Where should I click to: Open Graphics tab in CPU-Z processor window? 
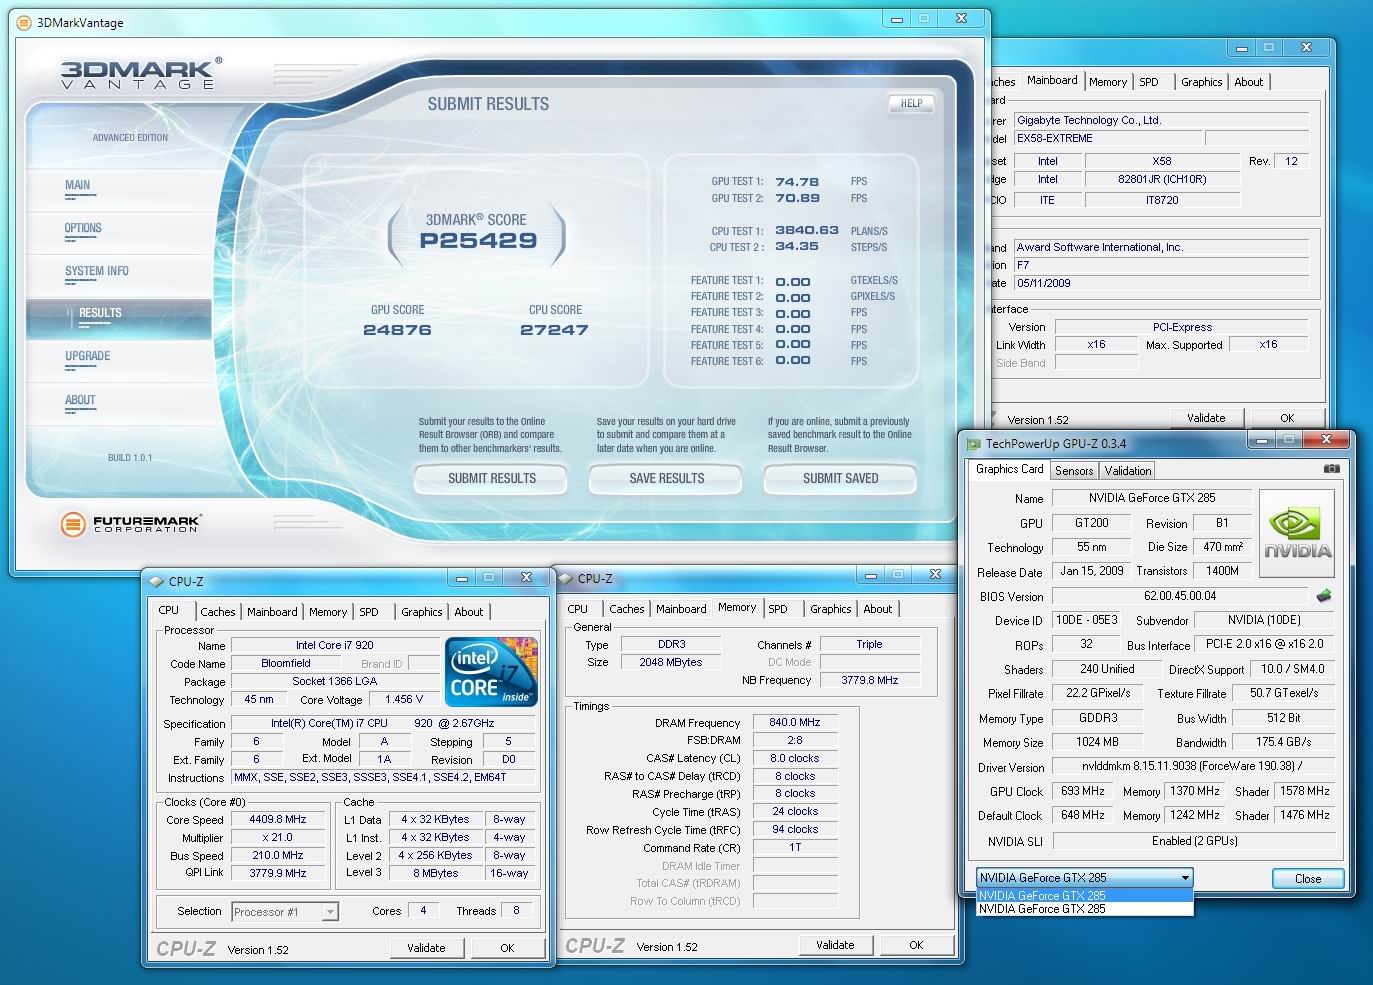(x=422, y=612)
